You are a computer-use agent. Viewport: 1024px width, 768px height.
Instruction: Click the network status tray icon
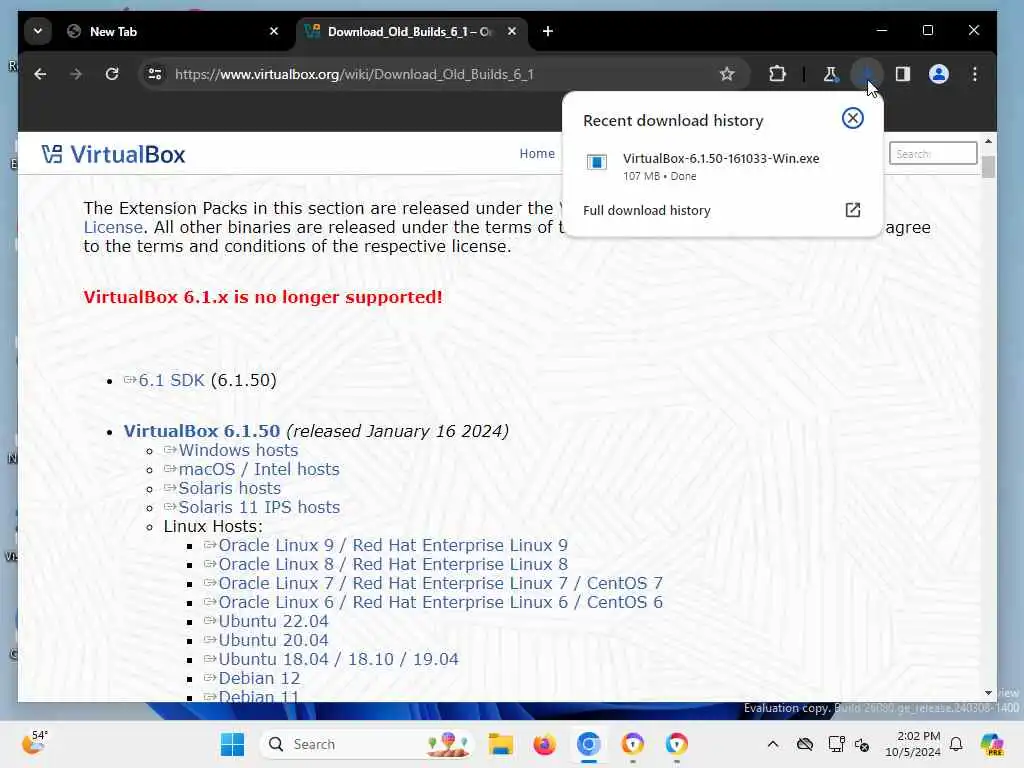coord(837,744)
